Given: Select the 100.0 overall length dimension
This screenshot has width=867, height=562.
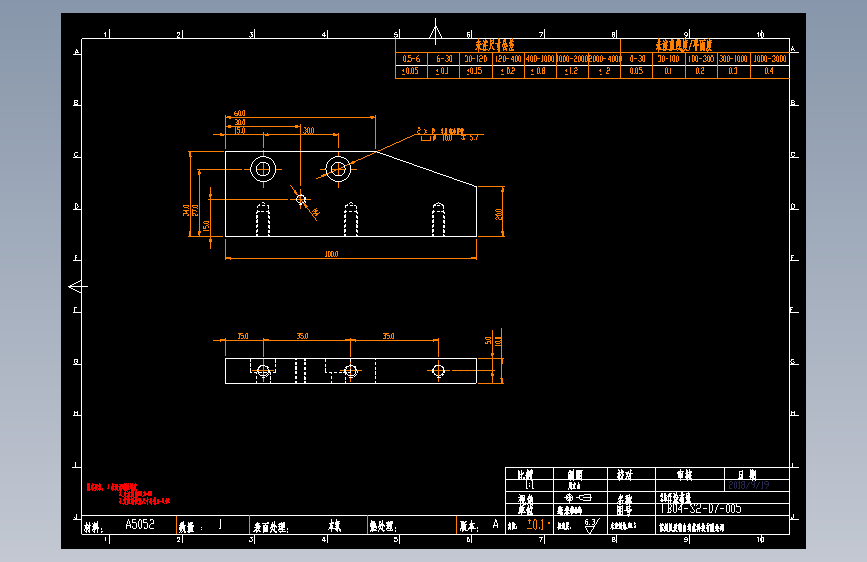Looking at the screenshot, I should (x=331, y=254).
